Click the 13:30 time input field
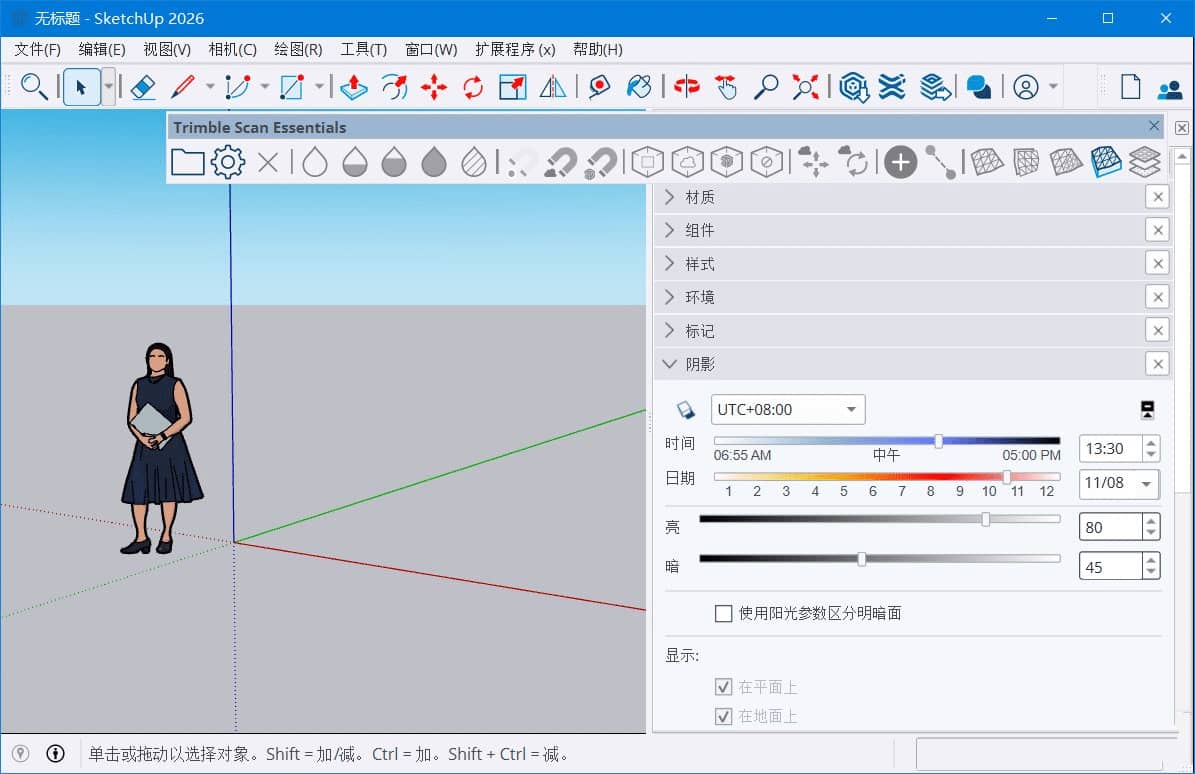The image size is (1195, 774). [1110, 449]
